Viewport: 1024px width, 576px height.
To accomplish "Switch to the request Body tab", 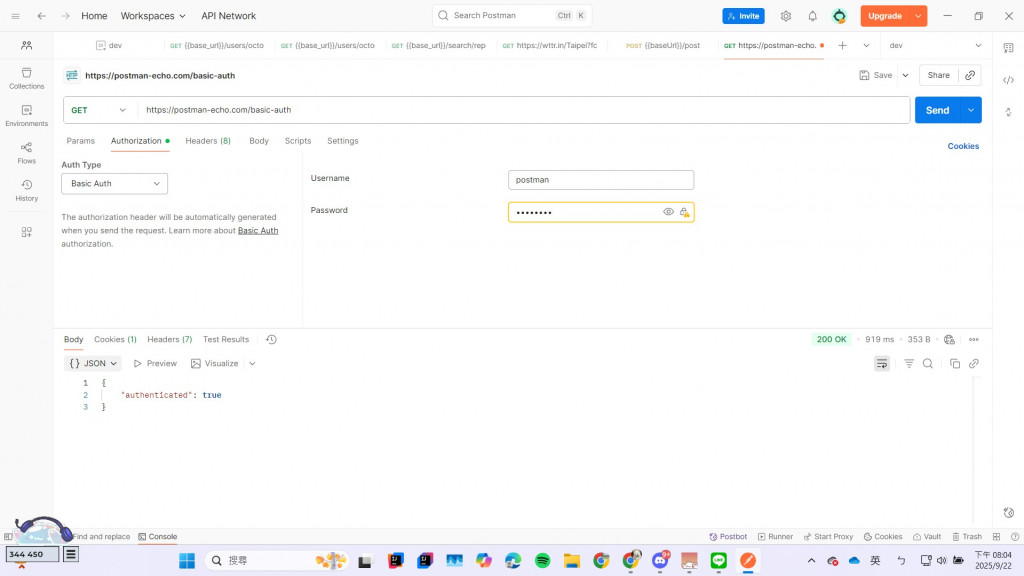I will point(259,140).
